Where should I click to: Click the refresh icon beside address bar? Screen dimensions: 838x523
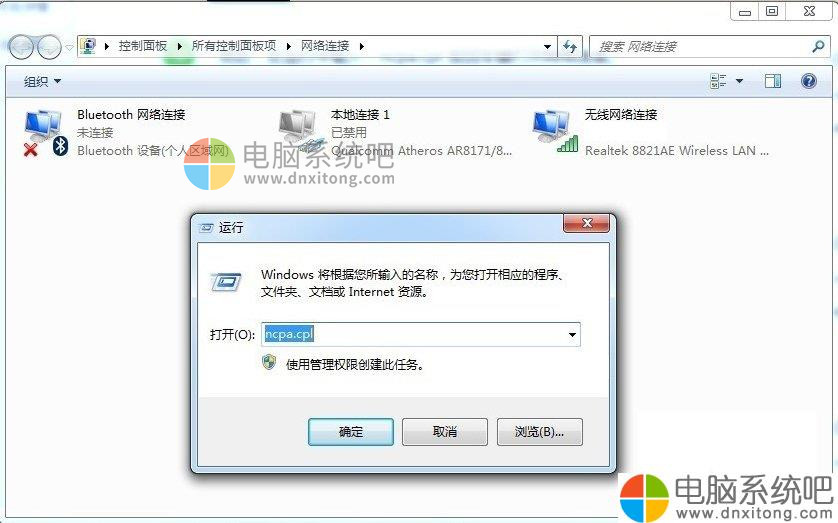point(570,47)
